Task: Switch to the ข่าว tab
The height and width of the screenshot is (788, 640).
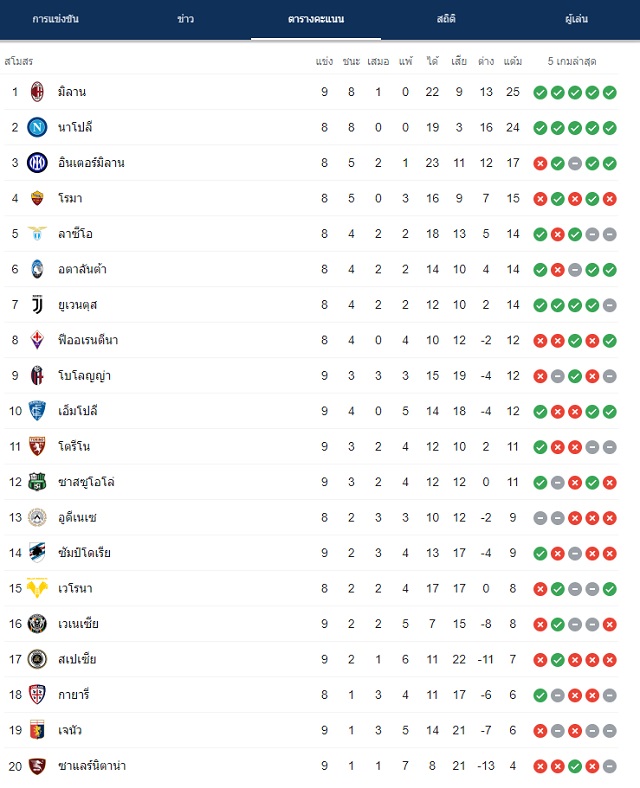Action: point(185,19)
